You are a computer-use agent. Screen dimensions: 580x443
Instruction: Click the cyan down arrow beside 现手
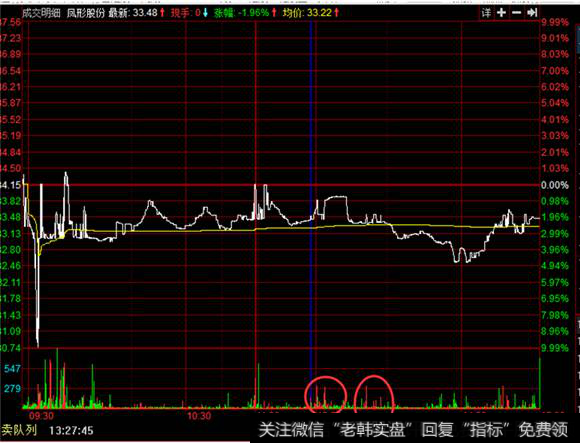(x=206, y=13)
